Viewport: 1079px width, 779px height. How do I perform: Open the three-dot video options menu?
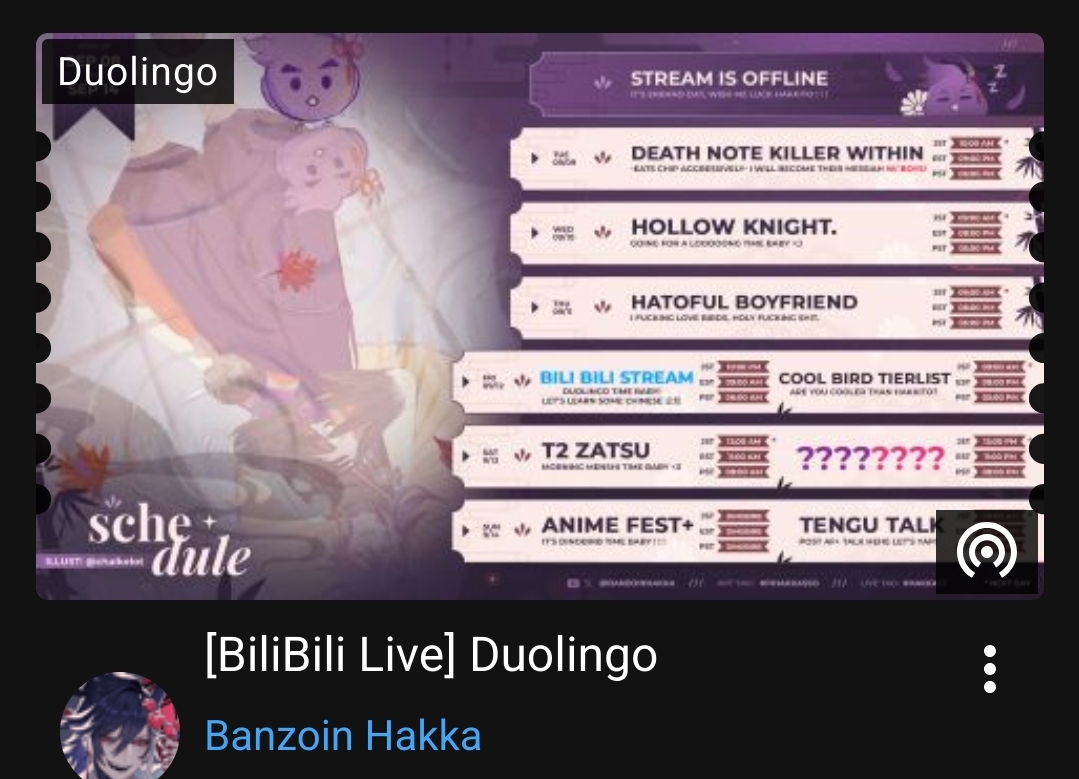pyautogui.click(x=990, y=669)
